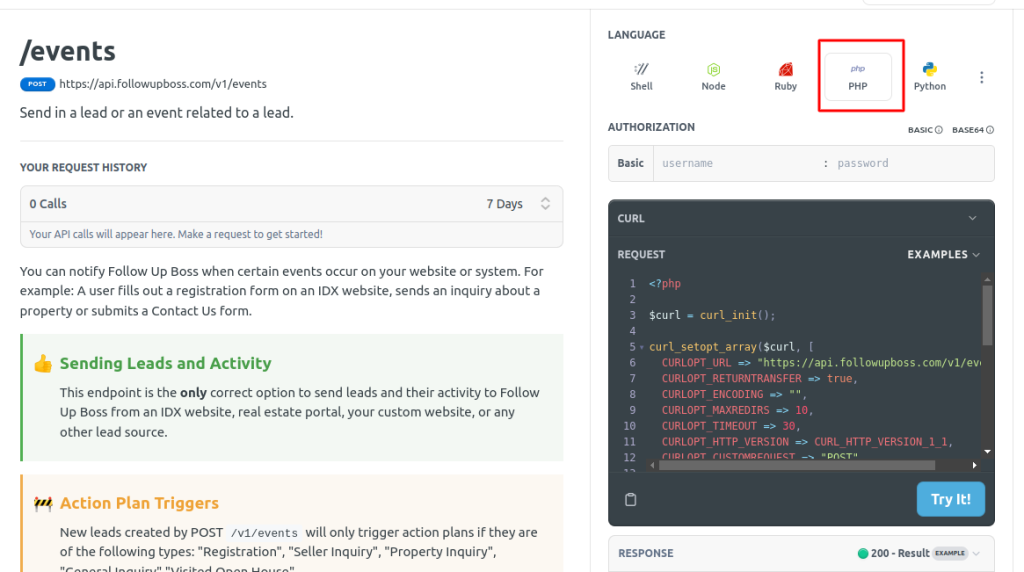Viewport: 1024px width, 572px height.
Task: Open the EXAMPLES request dropdown
Action: (x=943, y=254)
